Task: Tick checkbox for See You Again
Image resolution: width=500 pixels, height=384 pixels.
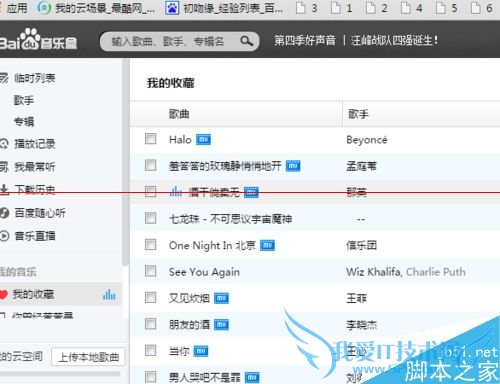Action: click(150, 271)
